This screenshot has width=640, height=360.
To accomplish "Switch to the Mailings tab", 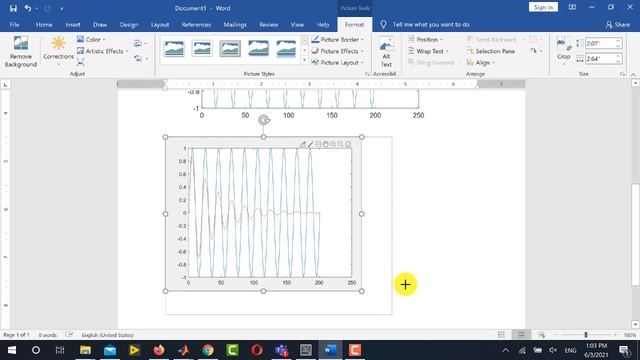I will tap(235, 24).
